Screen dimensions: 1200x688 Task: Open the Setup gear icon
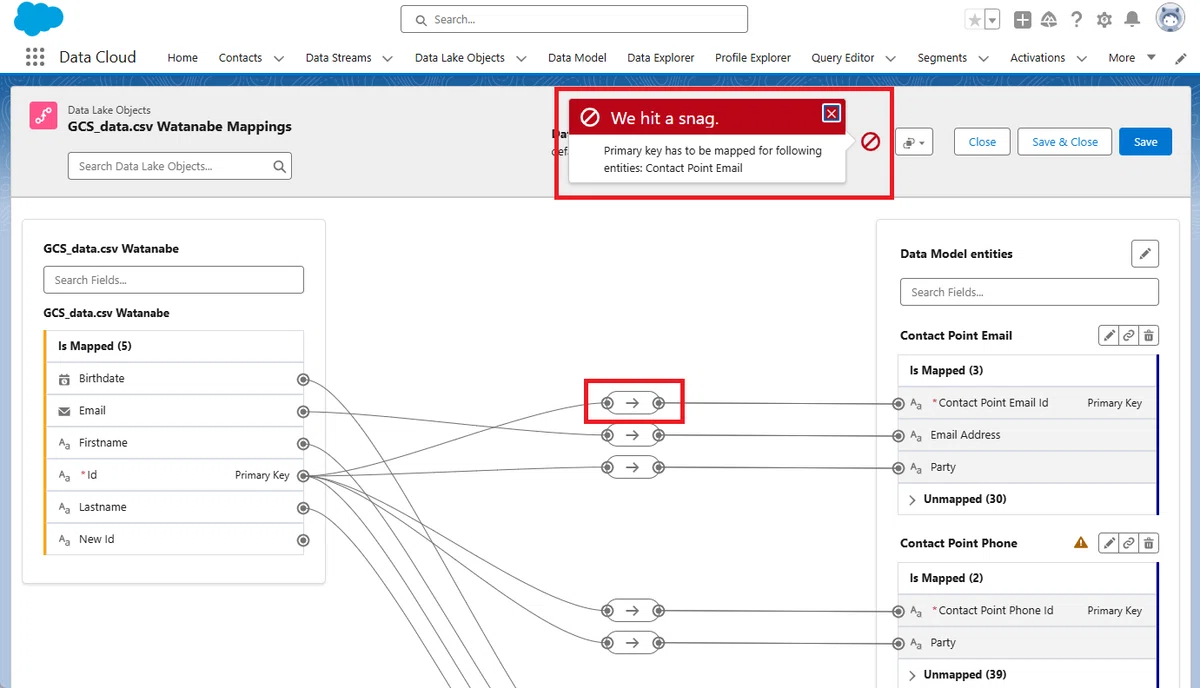tap(1104, 20)
